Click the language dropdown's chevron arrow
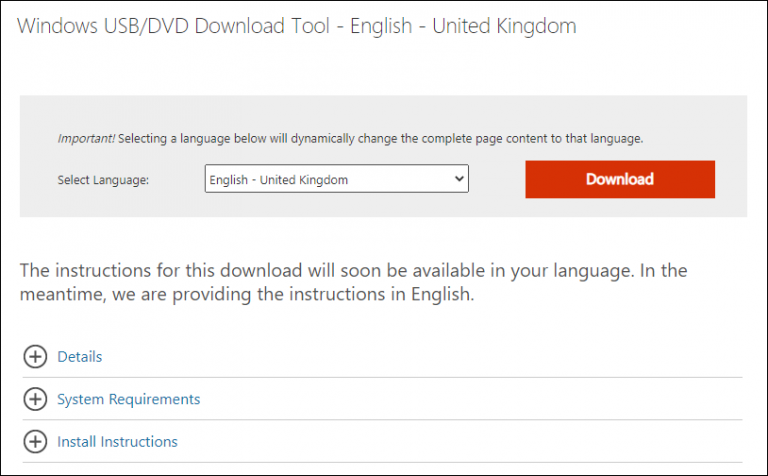768x476 pixels. (460, 180)
